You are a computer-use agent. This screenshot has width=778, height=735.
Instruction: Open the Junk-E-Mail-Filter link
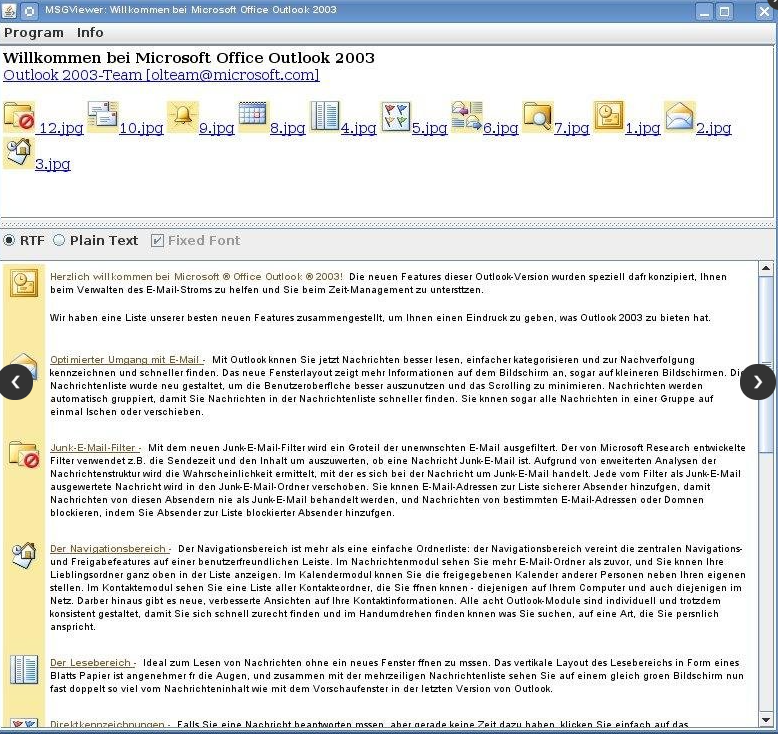tap(93, 448)
